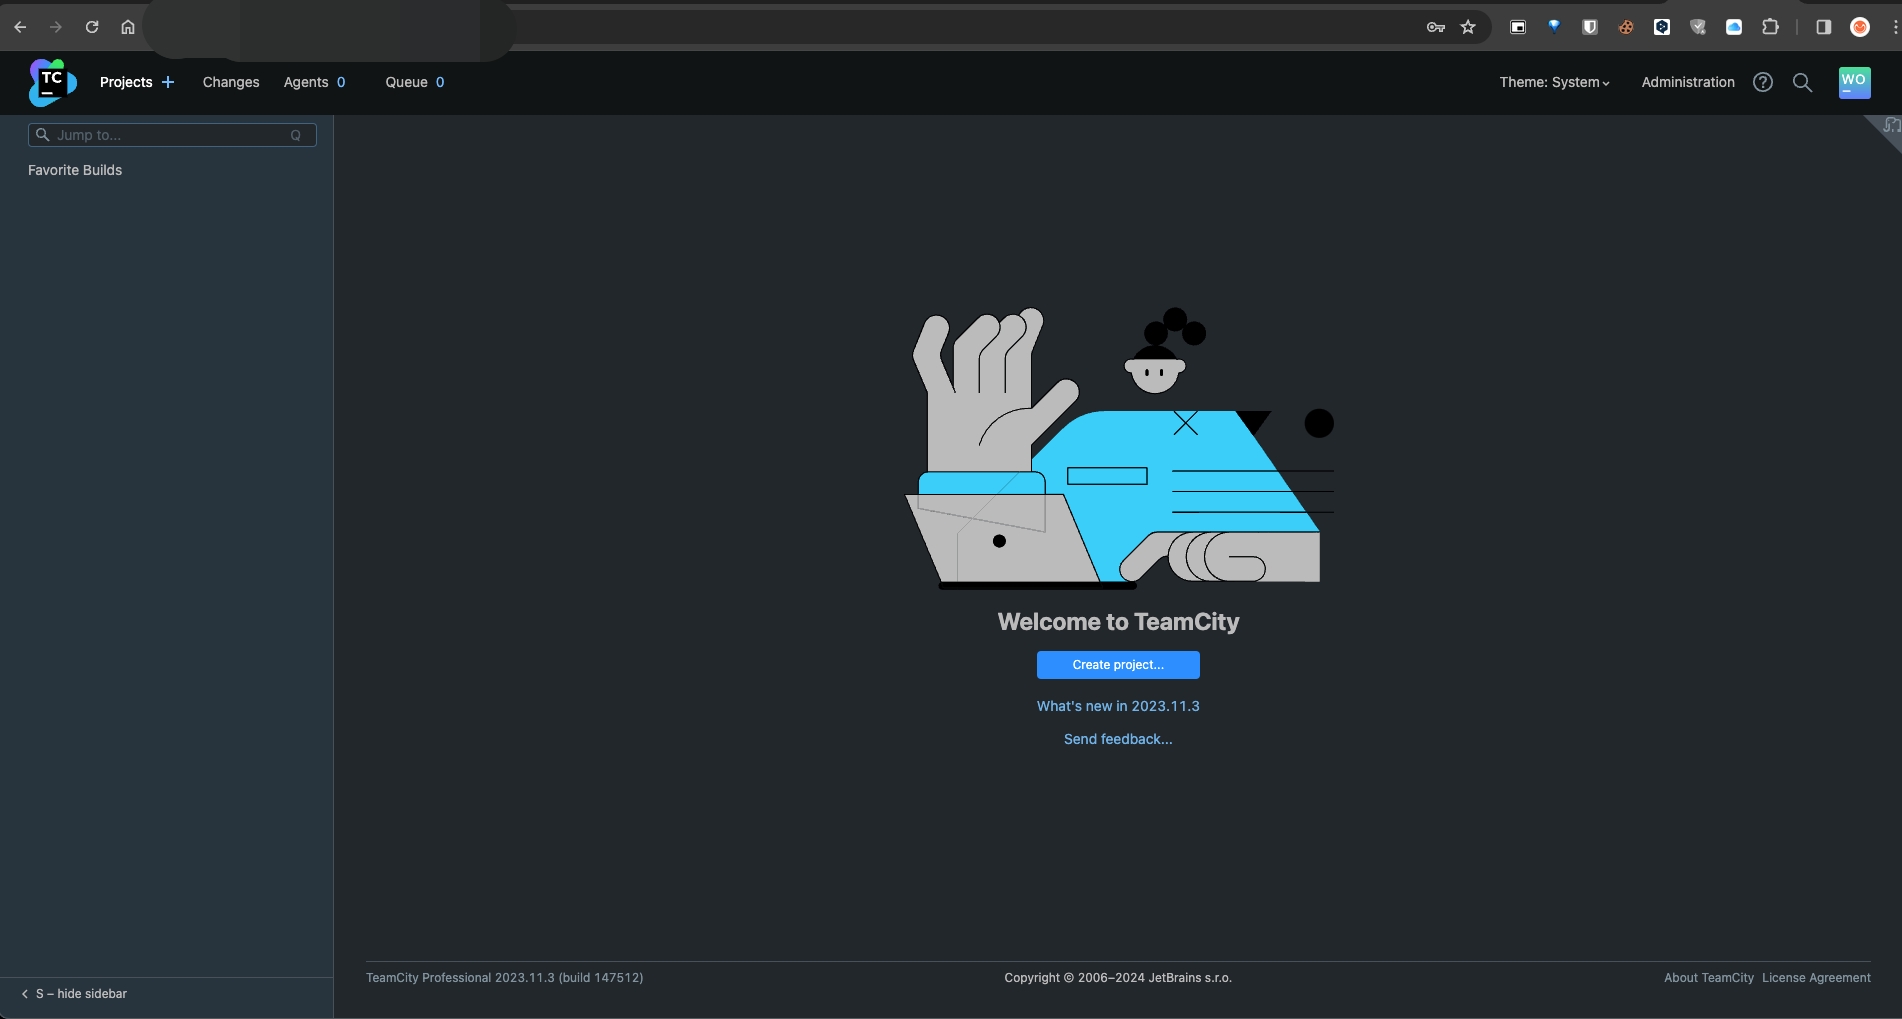Open What's new in 2023.11.3 link

pyautogui.click(x=1118, y=706)
